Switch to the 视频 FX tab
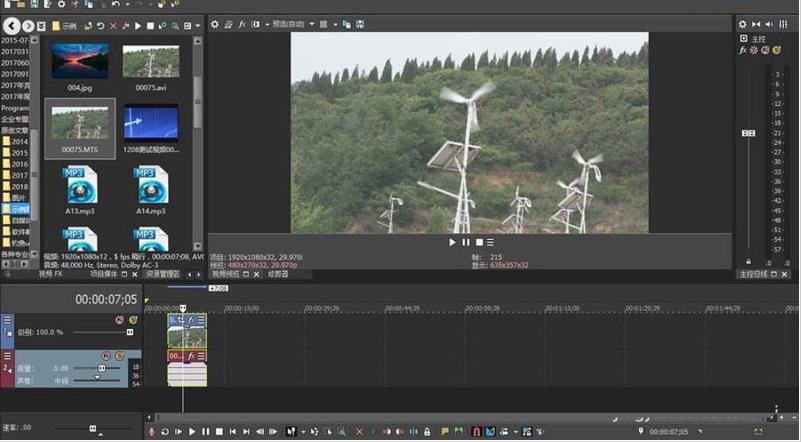801x442 pixels. pyautogui.click(x=50, y=274)
